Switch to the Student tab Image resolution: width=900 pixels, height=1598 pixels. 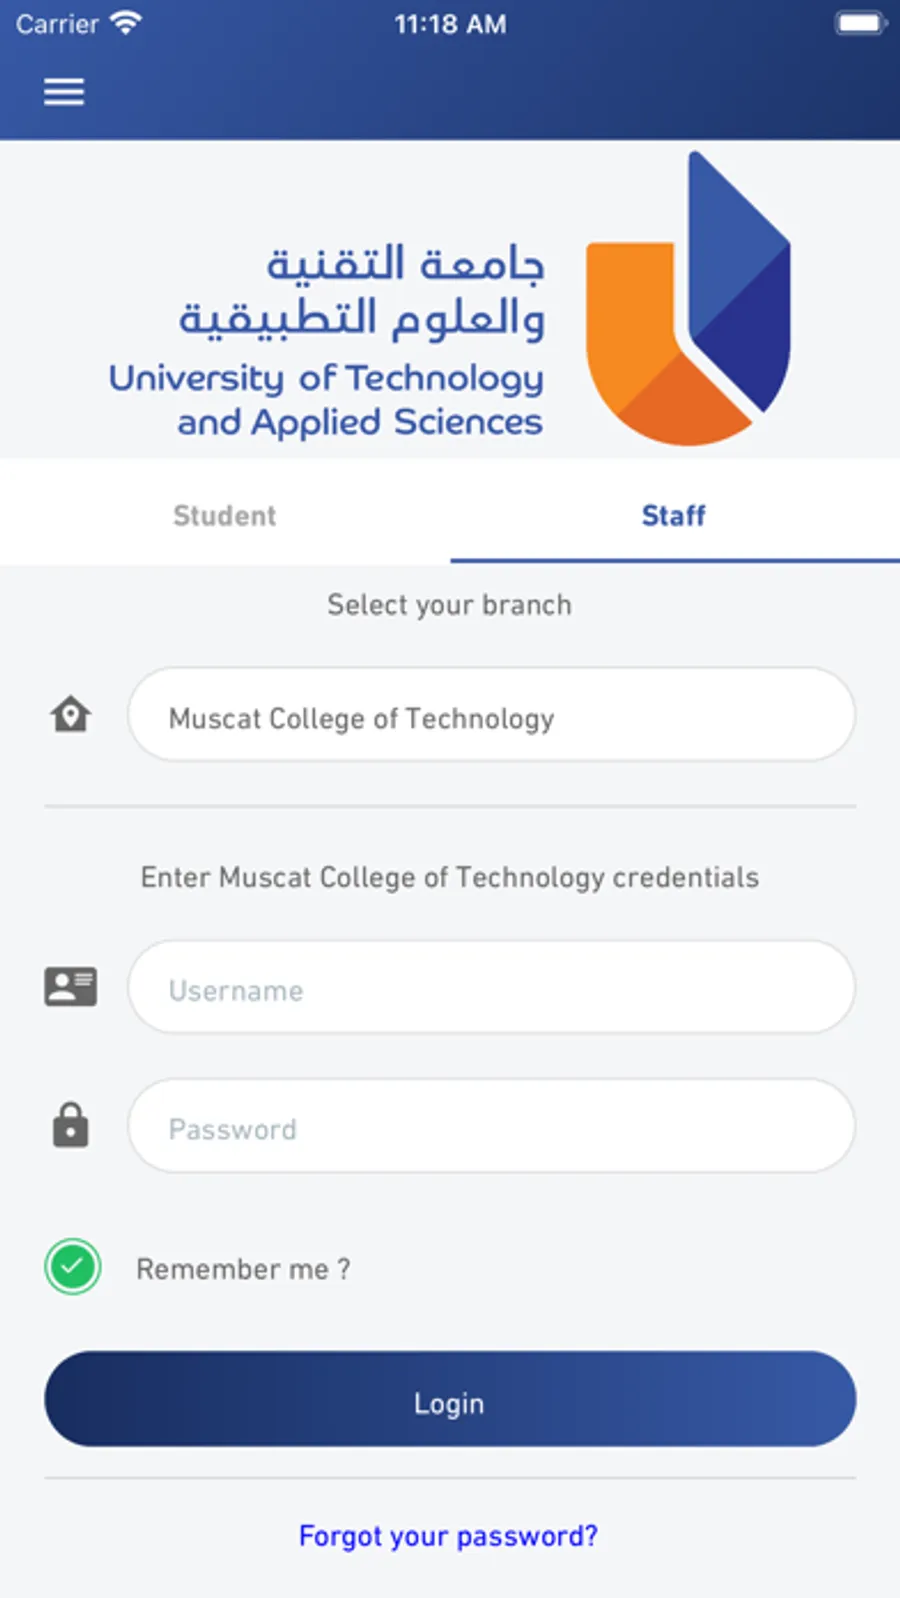[x=225, y=516]
